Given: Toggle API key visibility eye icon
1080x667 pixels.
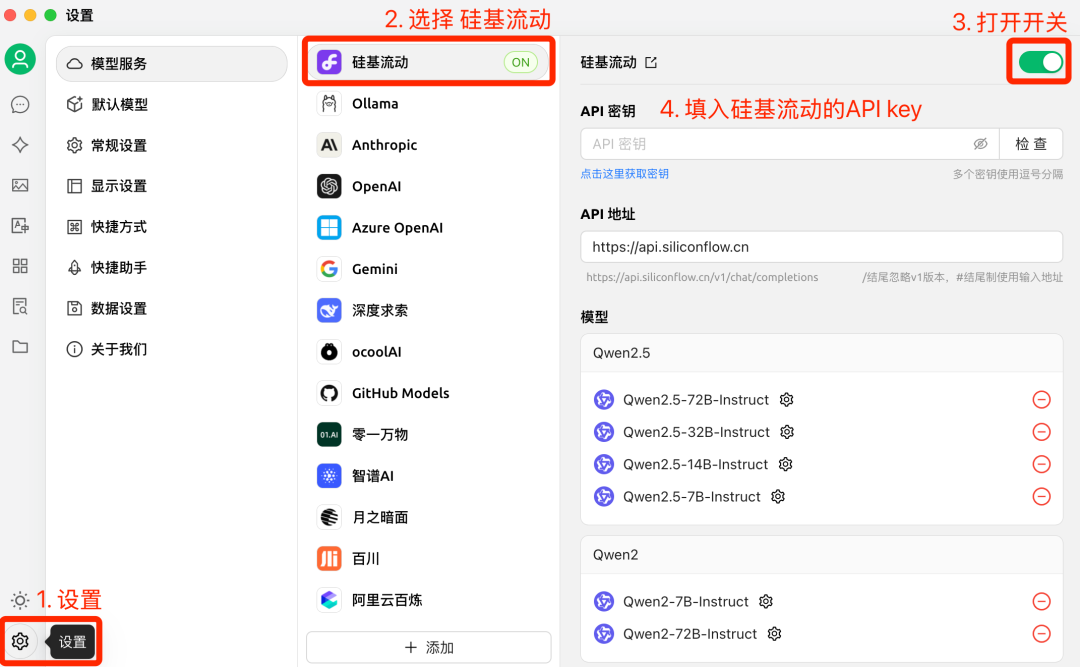Looking at the screenshot, I should (980, 144).
